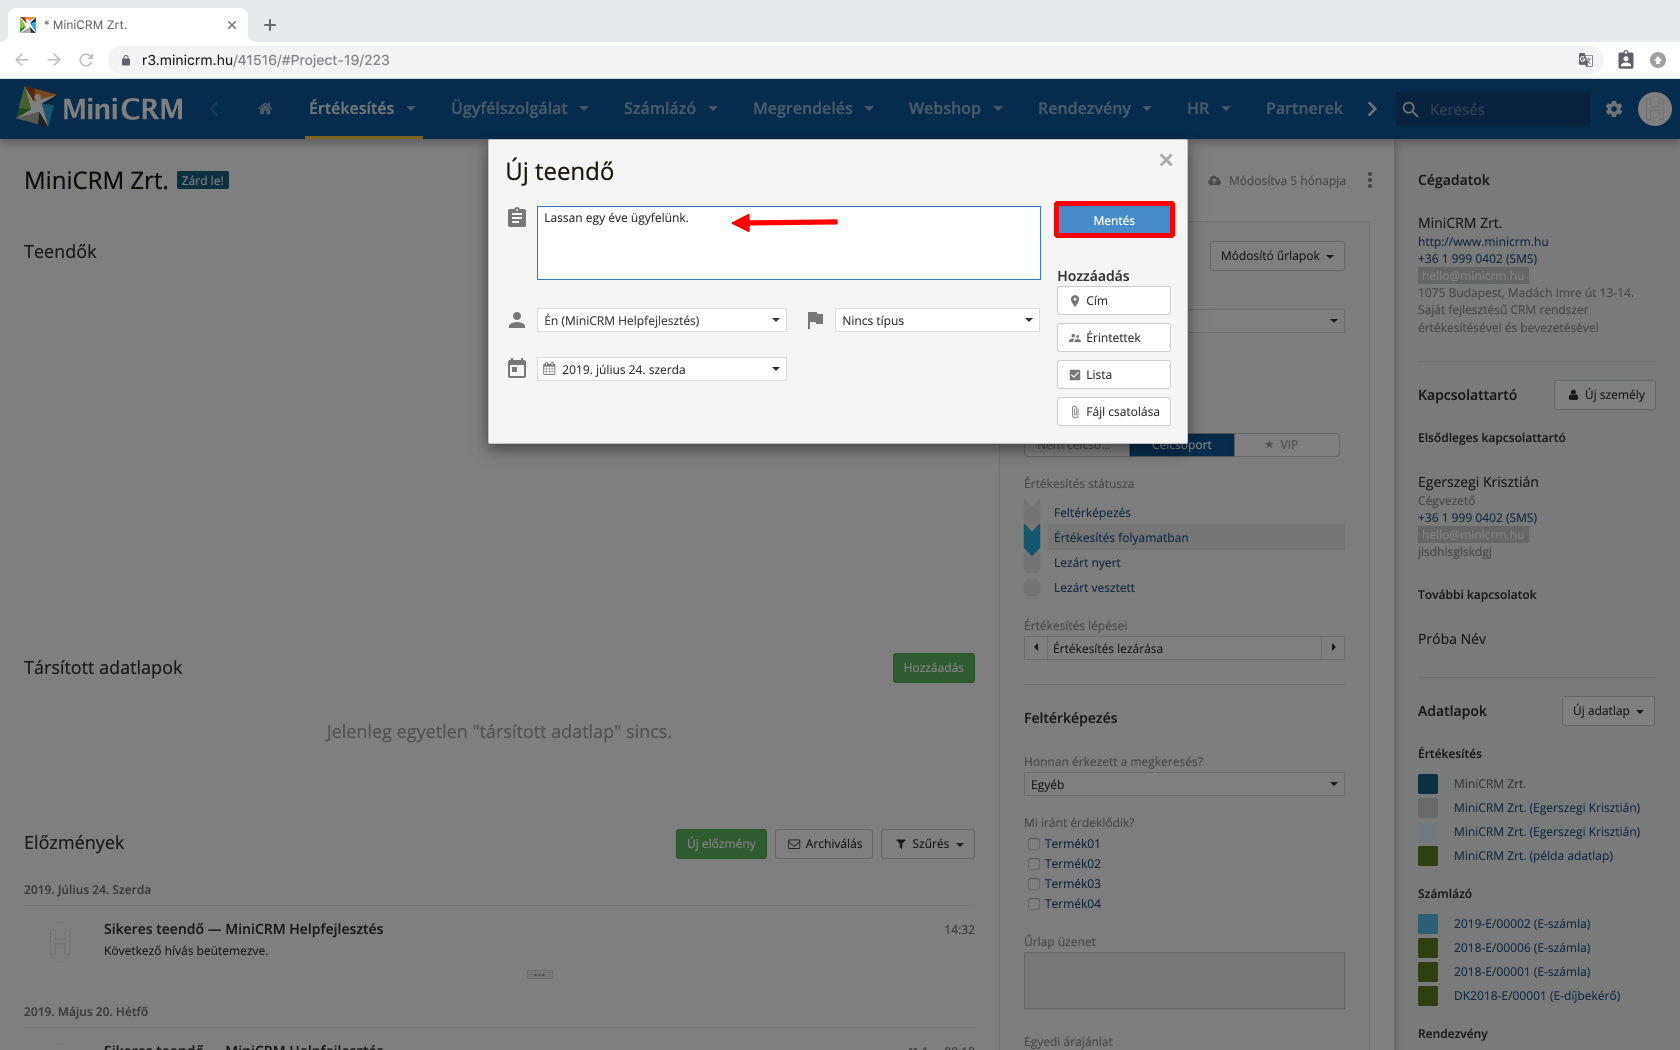1680x1050 pixels.
Task: Open the Számlázó menu
Action: coord(671,109)
